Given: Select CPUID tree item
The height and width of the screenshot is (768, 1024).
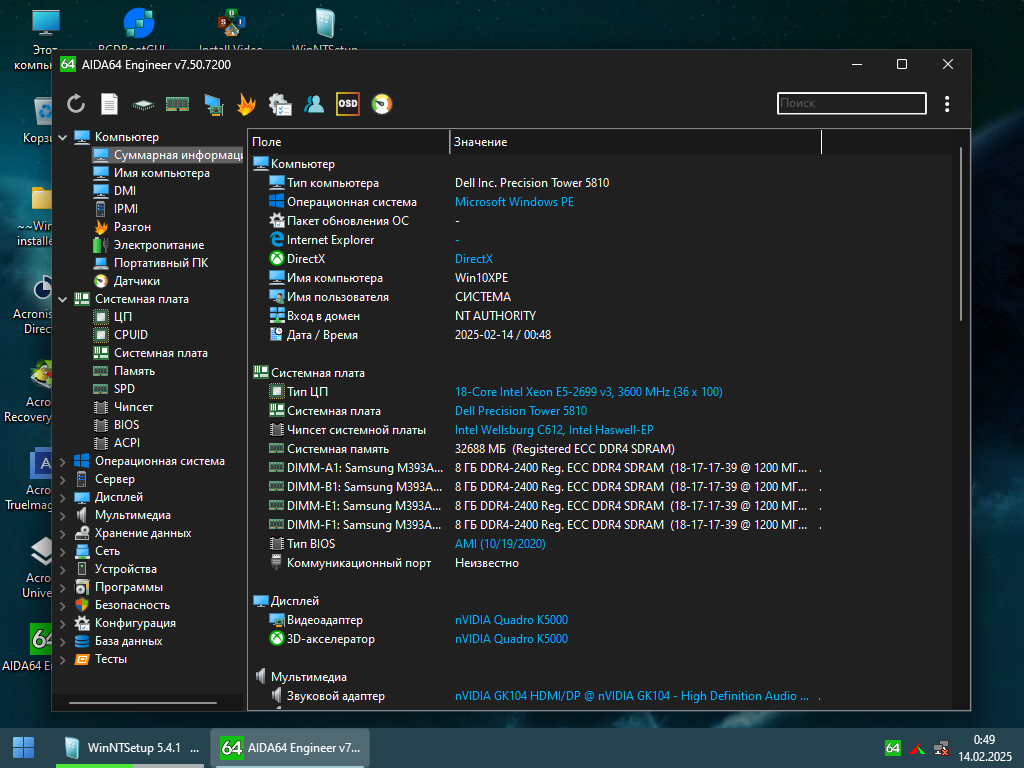Looking at the screenshot, I should point(131,334).
